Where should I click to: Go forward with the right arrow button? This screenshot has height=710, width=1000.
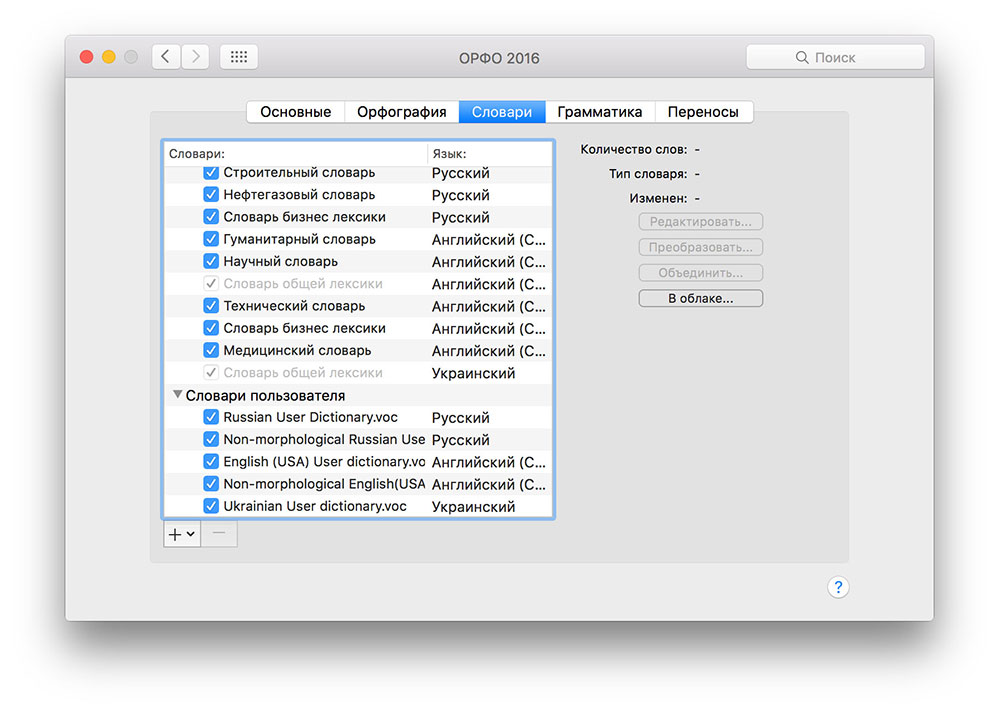[195, 57]
